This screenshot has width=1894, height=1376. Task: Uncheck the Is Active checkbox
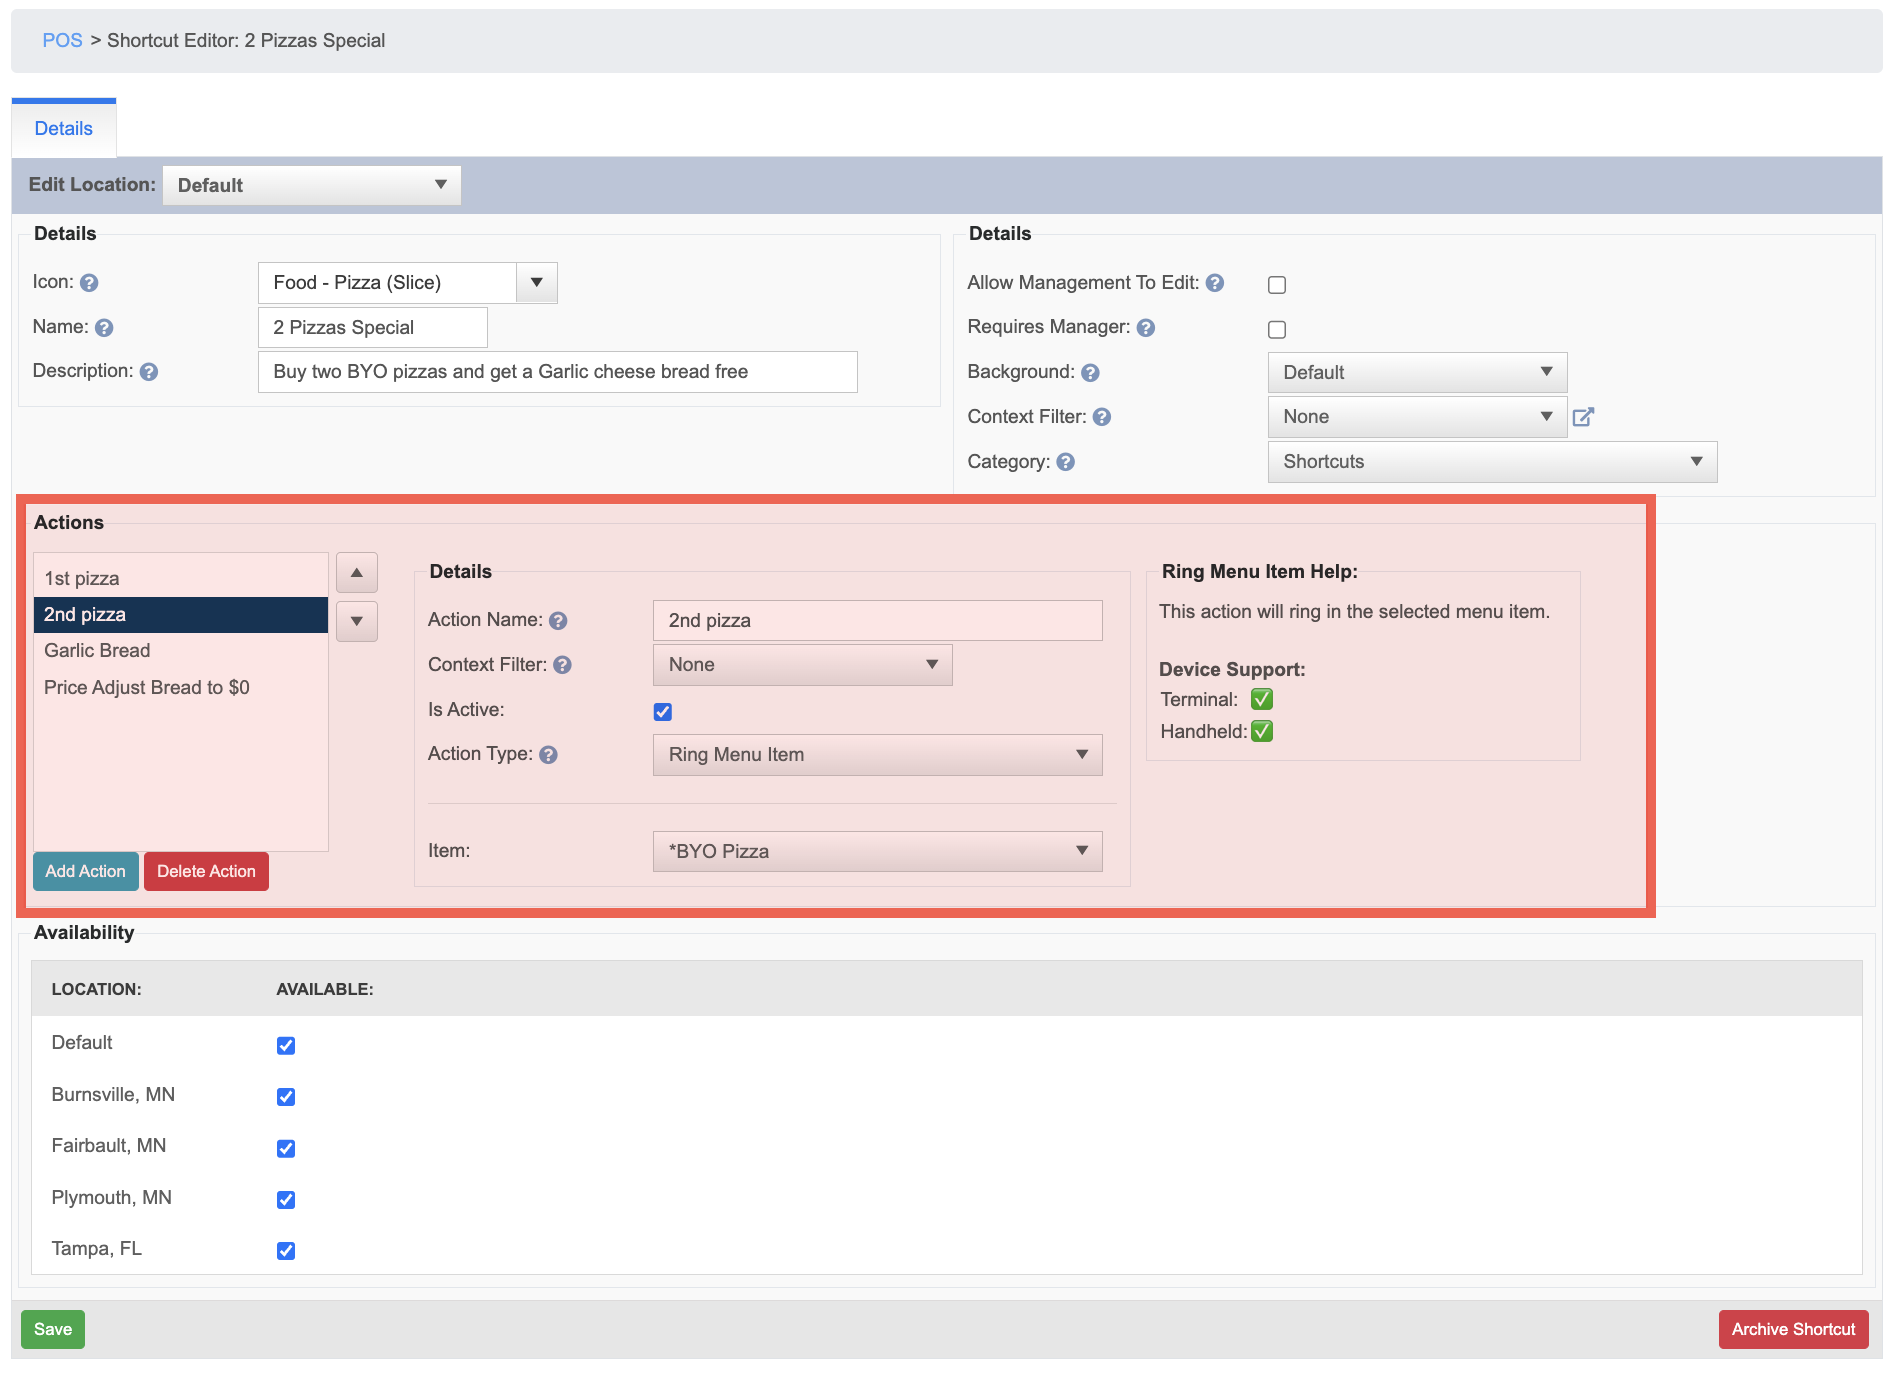coord(663,712)
